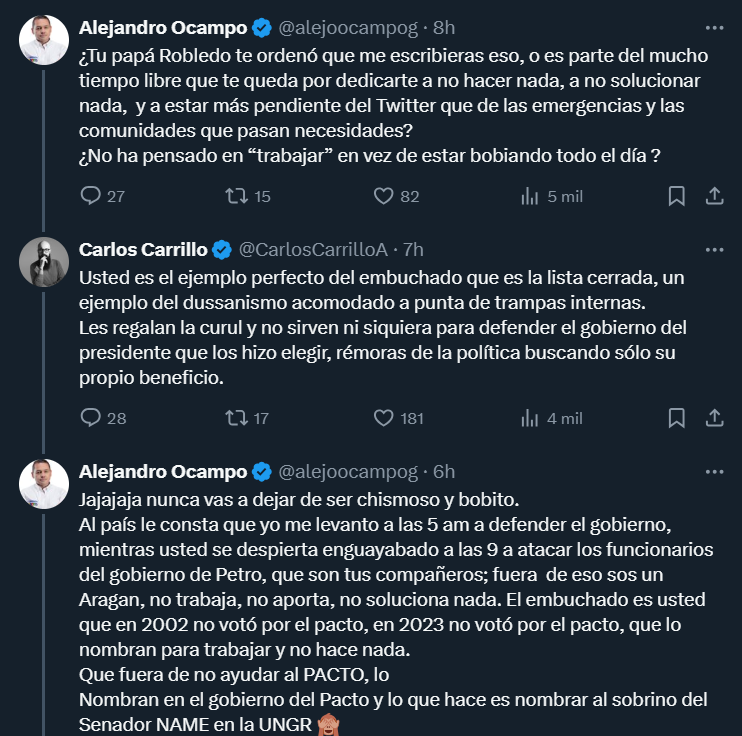Open Carlos Carrillo's profile picture
Image resolution: width=742 pixels, height=736 pixels.
(x=44, y=263)
